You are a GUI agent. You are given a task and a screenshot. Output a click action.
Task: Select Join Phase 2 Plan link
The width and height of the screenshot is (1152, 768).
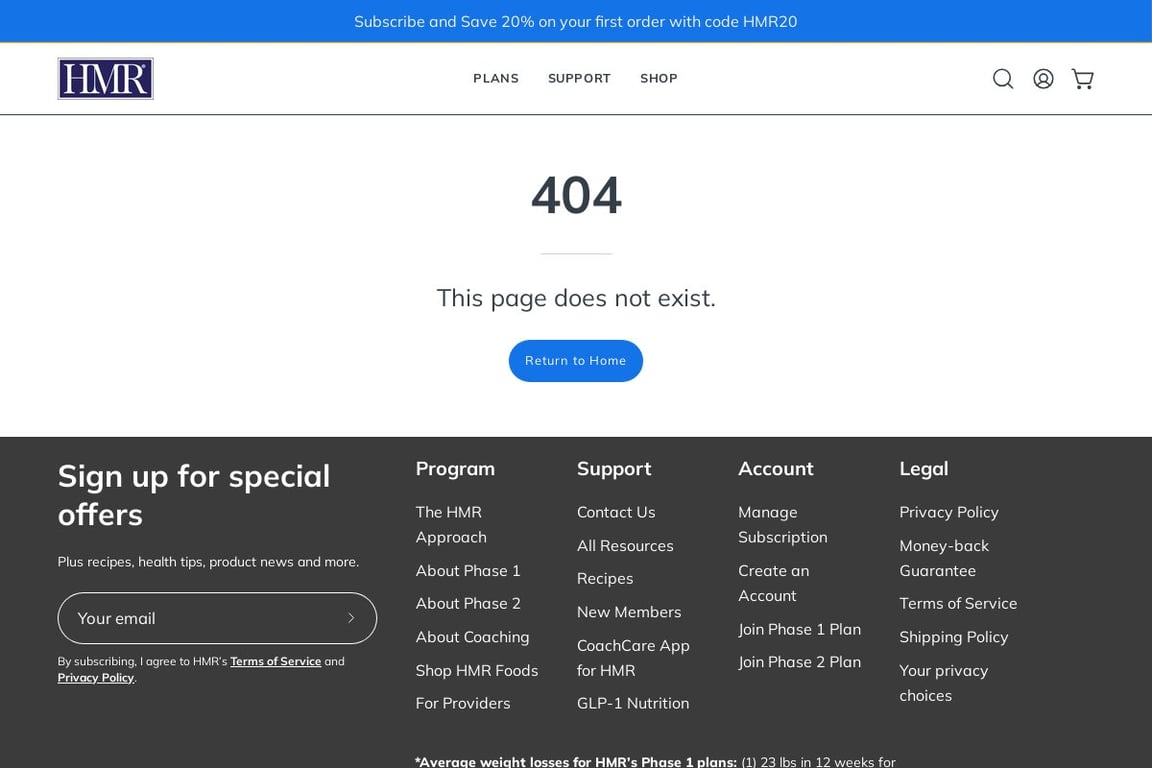(x=799, y=662)
